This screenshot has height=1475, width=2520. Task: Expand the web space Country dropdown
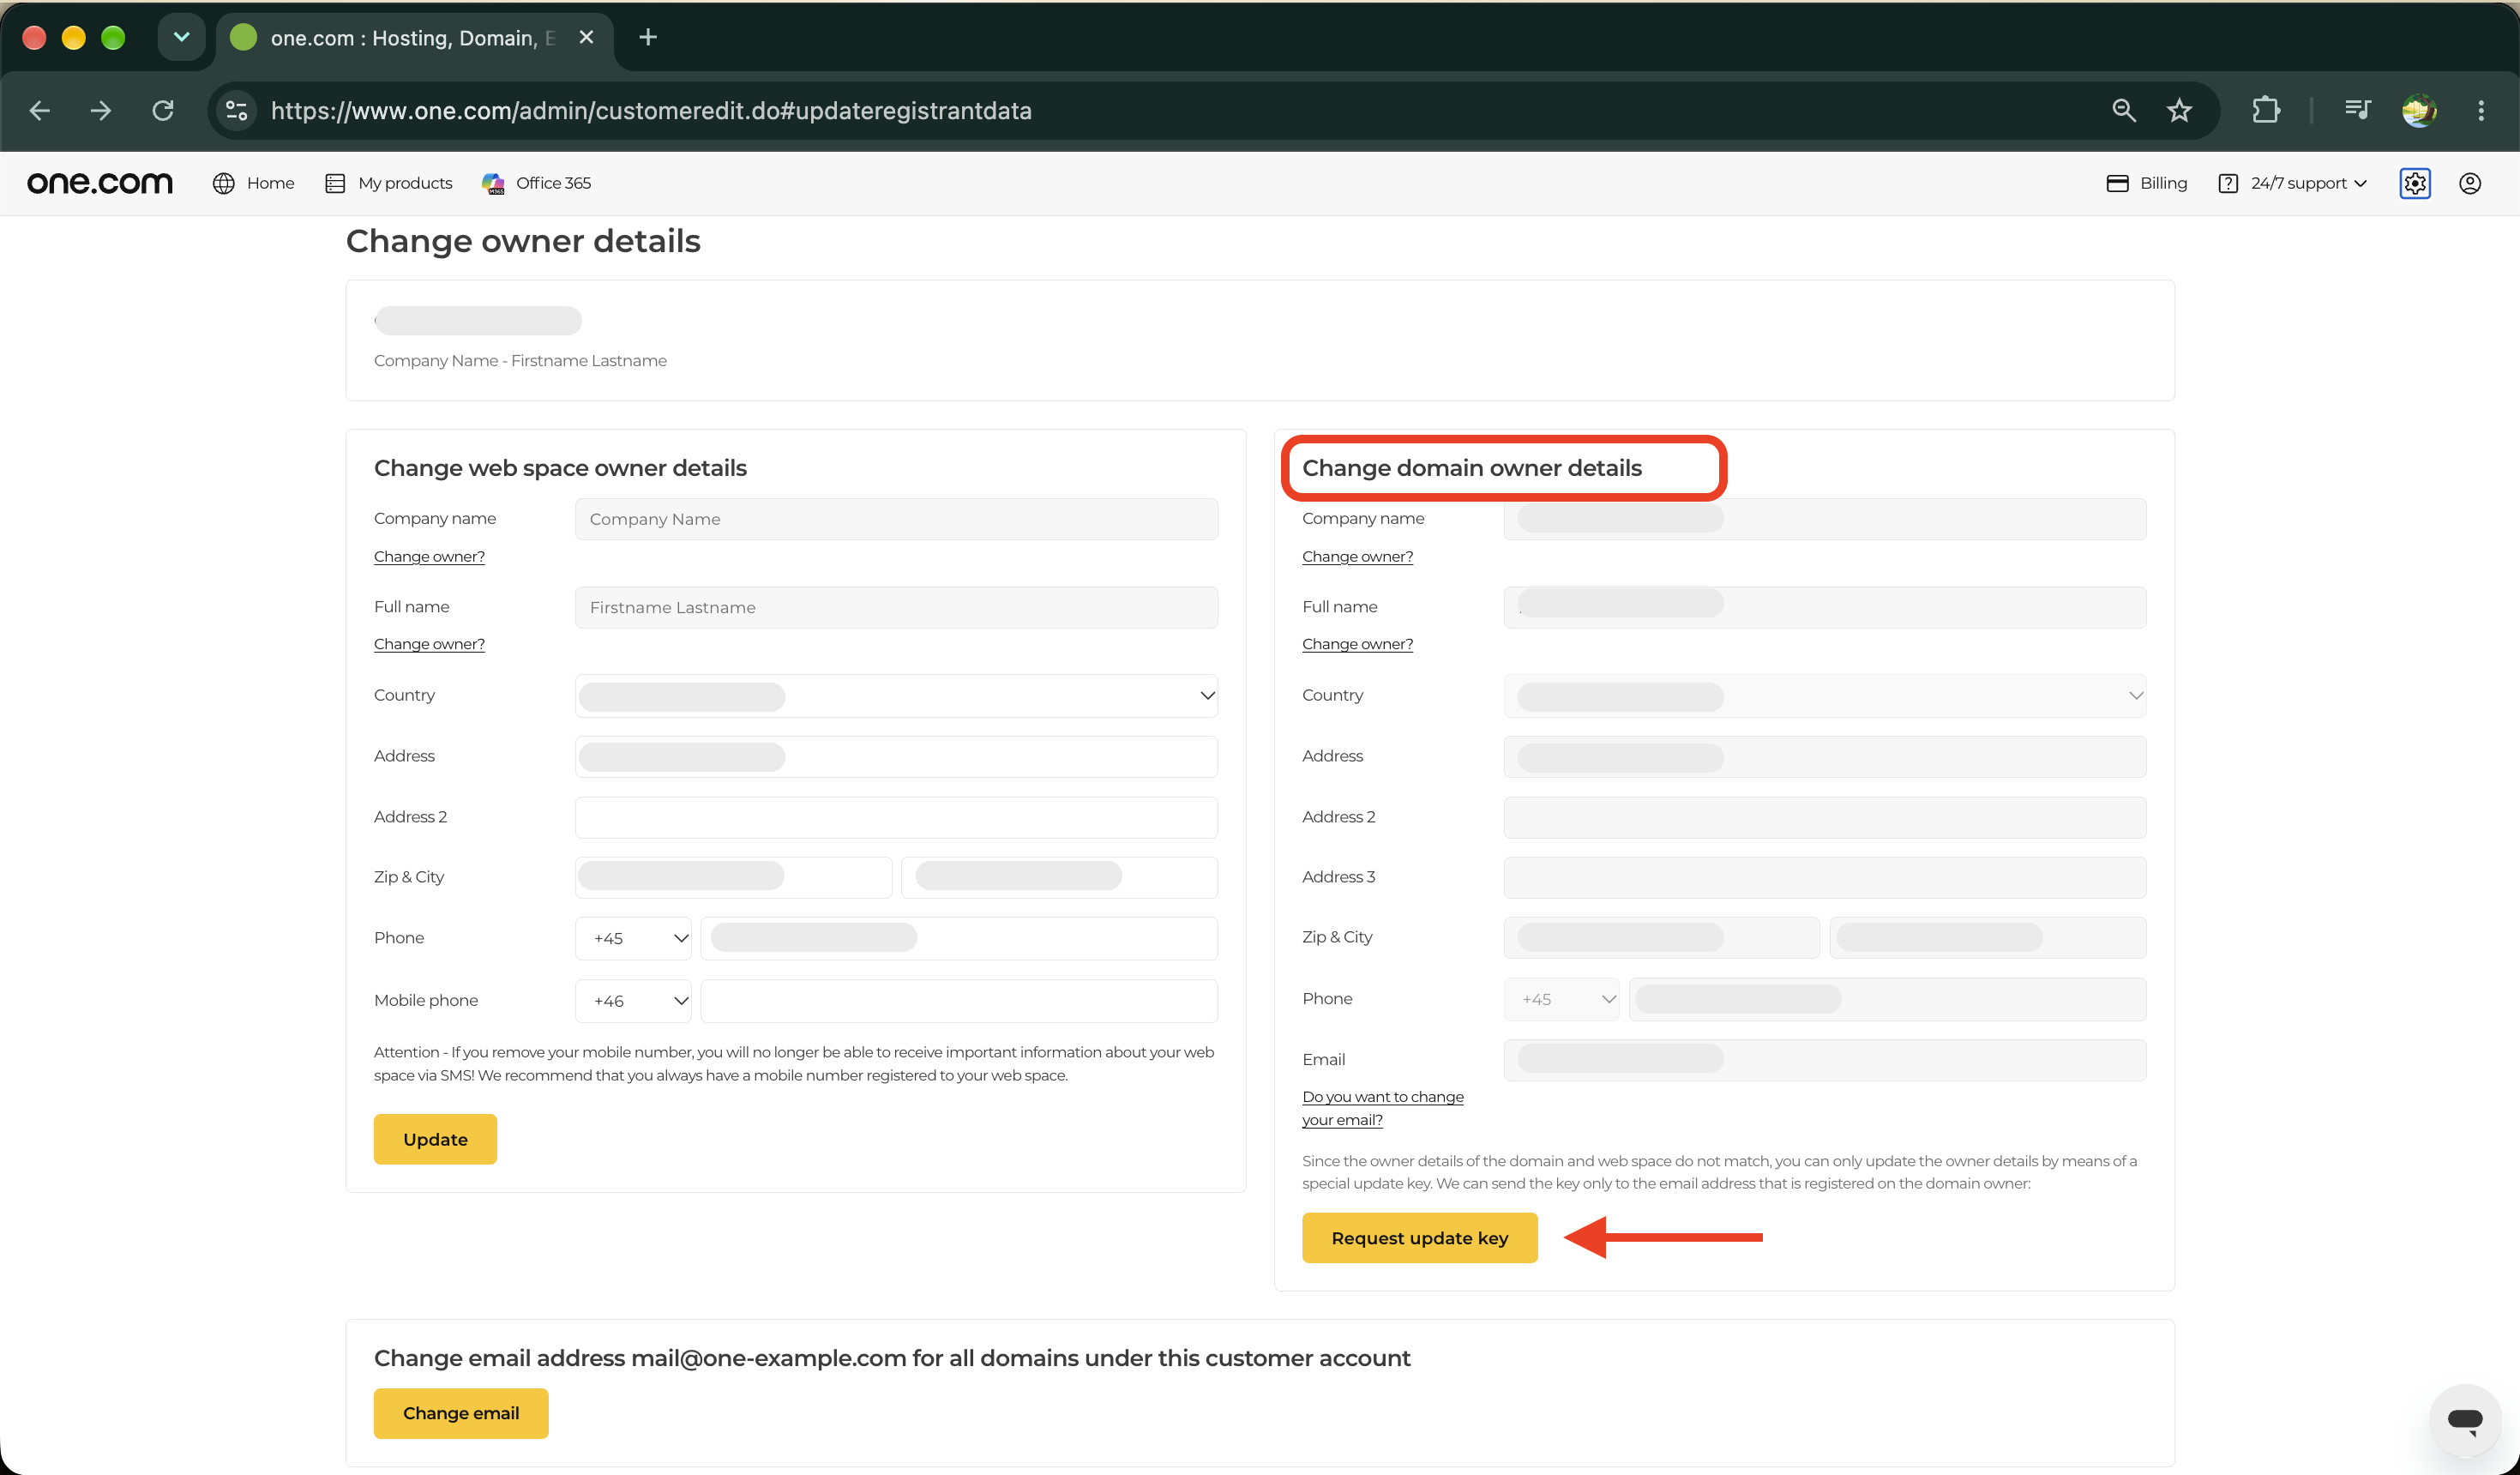[x=896, y=696]
